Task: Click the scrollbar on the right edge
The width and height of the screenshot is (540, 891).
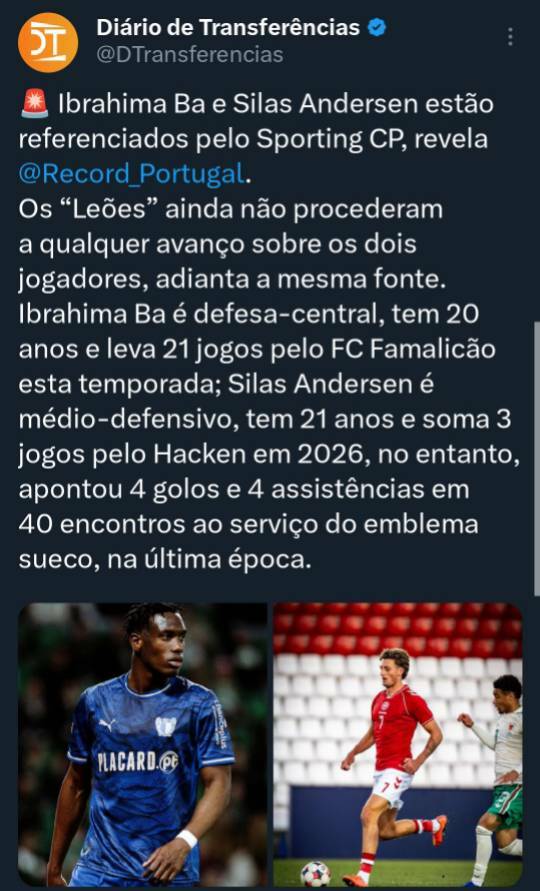Action: coord(537,460)
